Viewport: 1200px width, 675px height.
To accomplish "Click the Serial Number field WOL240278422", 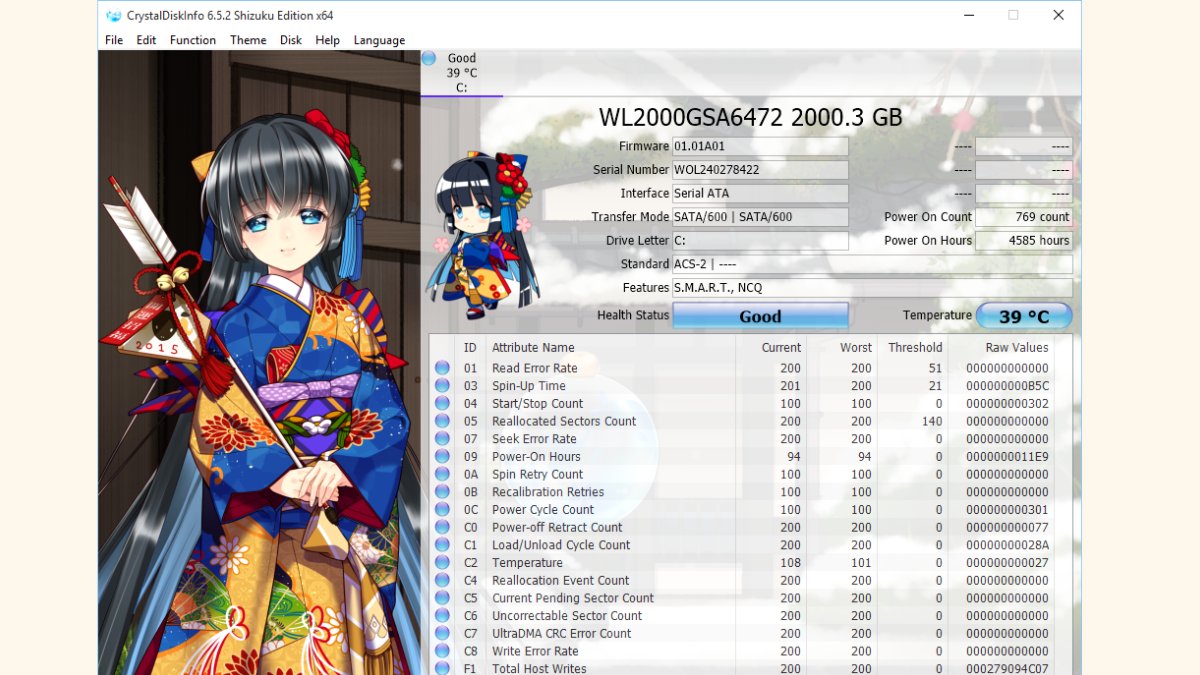I will coord(760,170).
